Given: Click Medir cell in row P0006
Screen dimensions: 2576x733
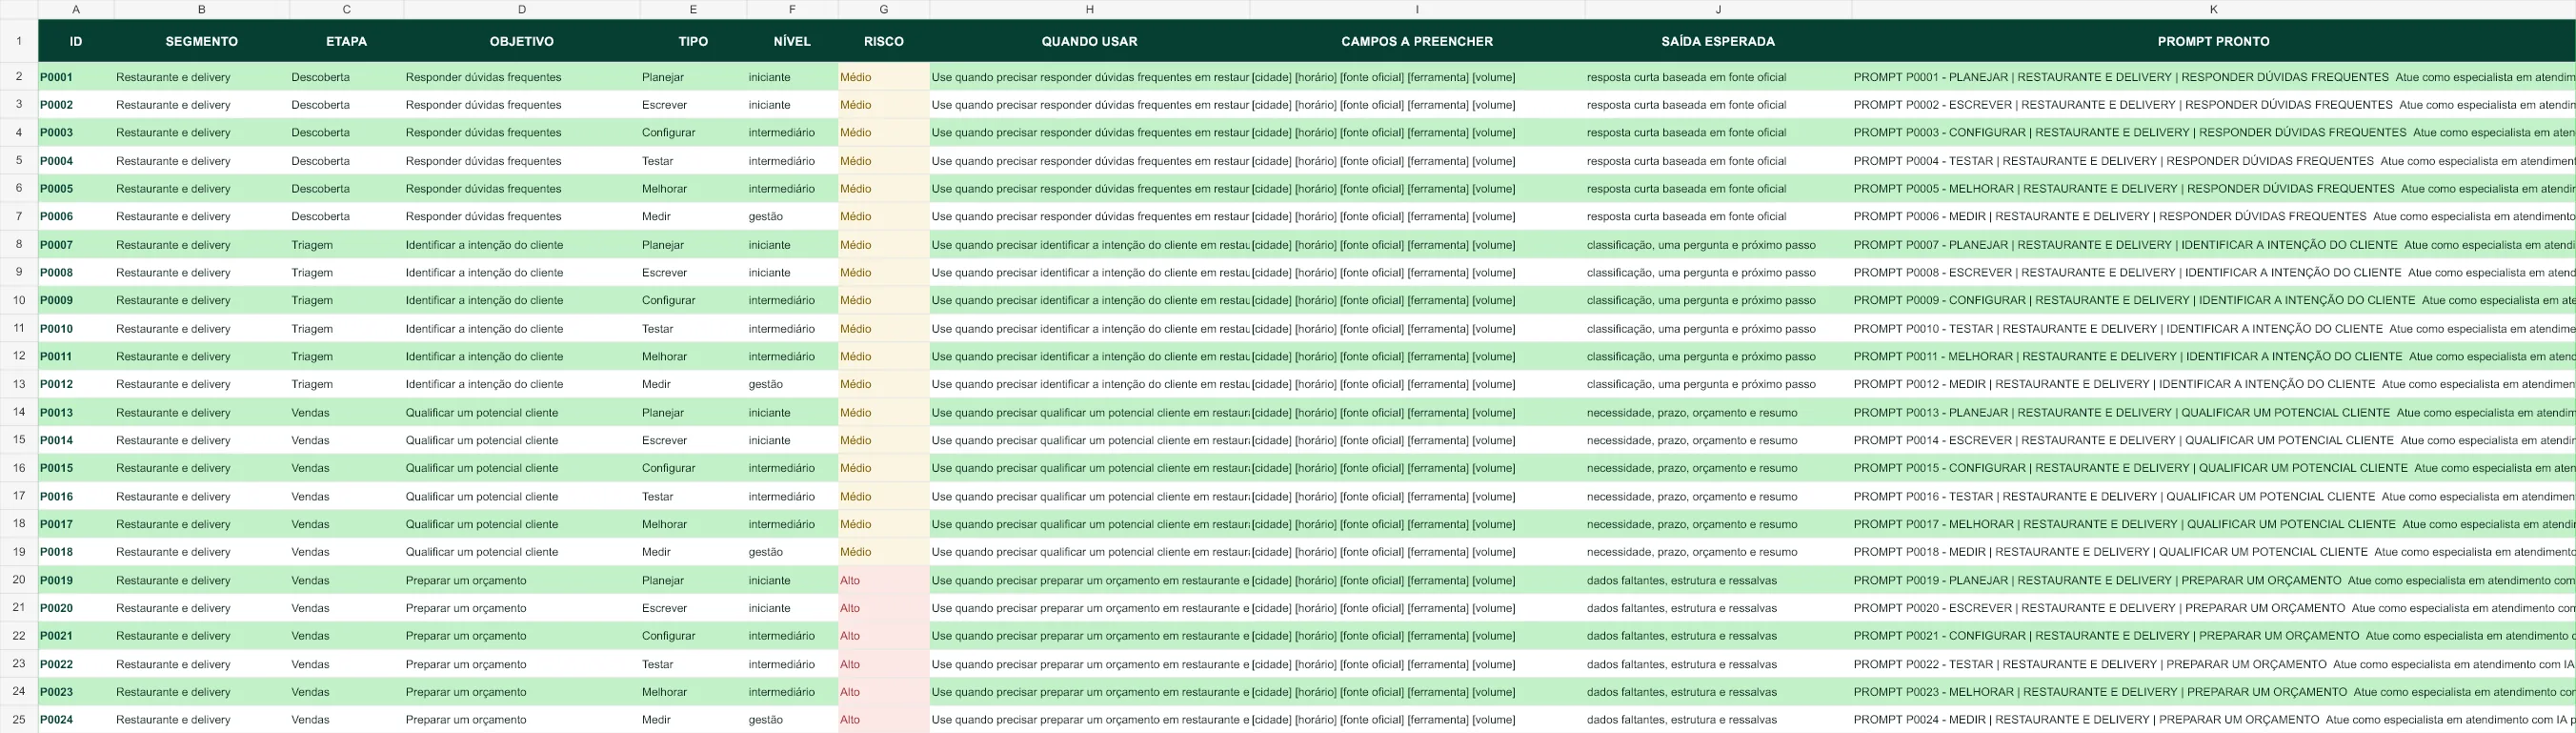Looking at the screenshot, I should pos(693,216).
